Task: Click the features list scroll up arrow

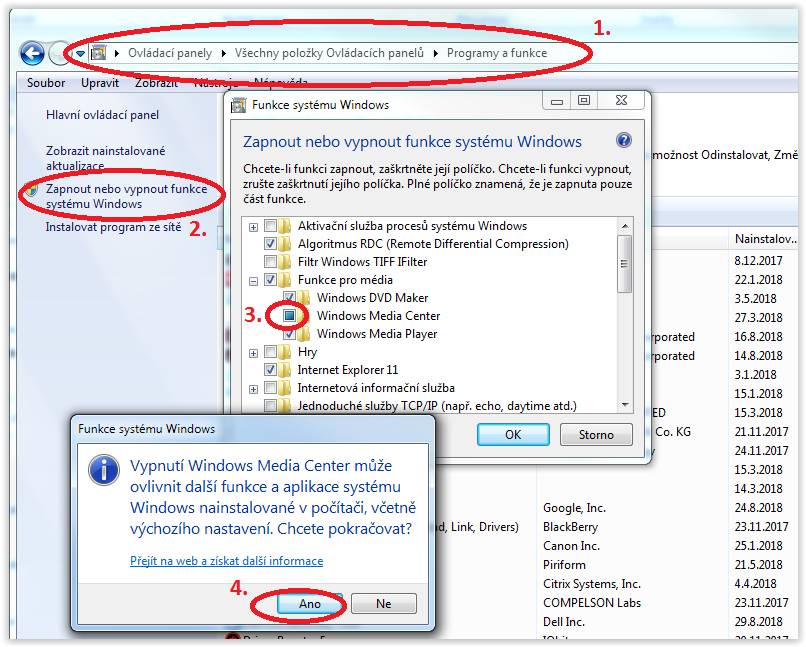Action: tap(625, 226)
